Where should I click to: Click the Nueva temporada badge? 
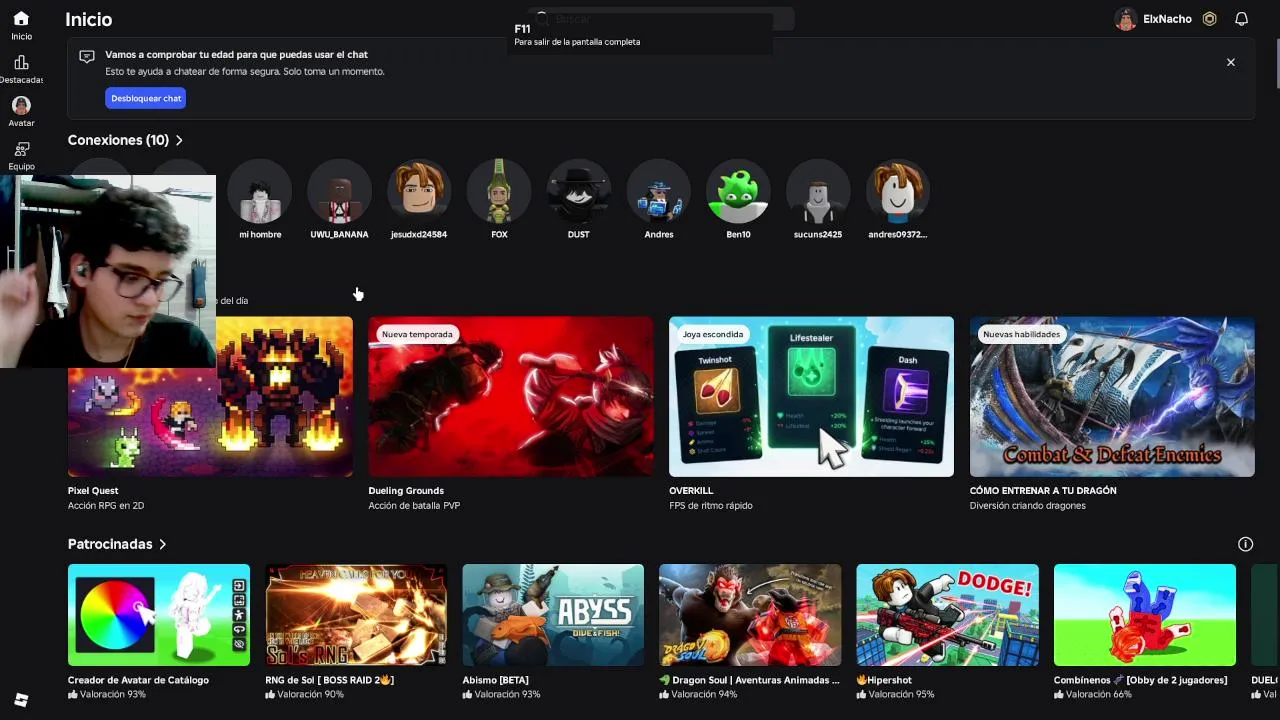[417, 334]
